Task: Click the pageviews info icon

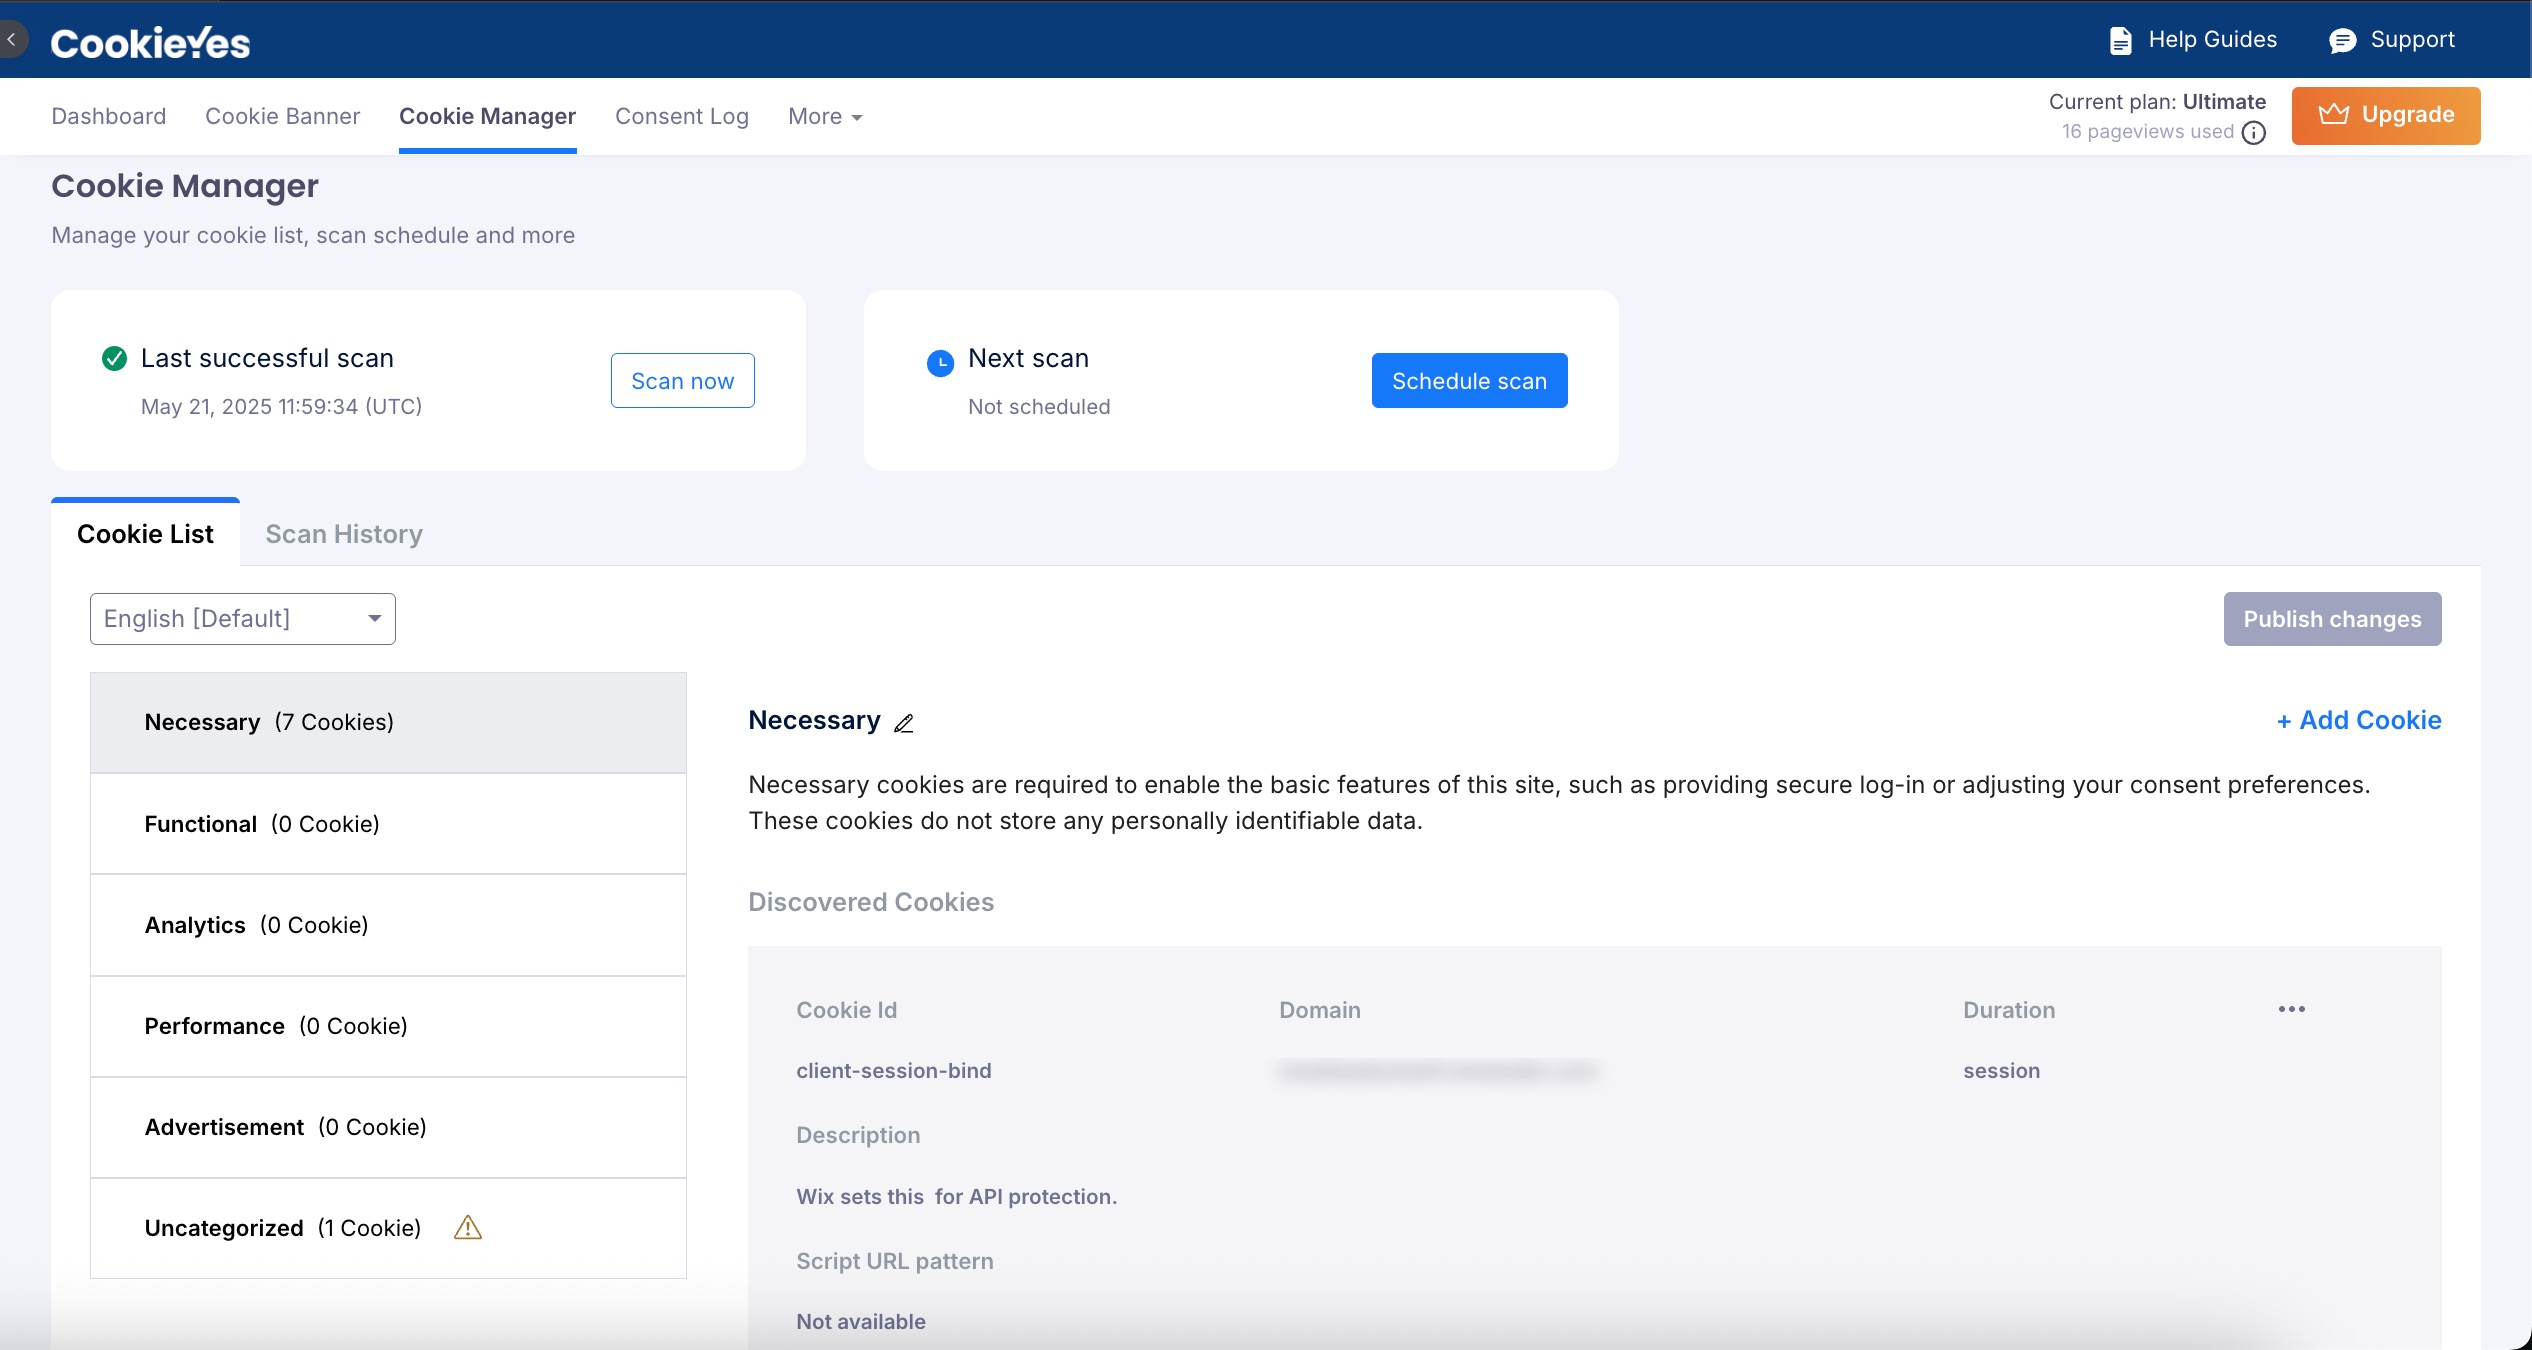Action: coord(2254,132)
